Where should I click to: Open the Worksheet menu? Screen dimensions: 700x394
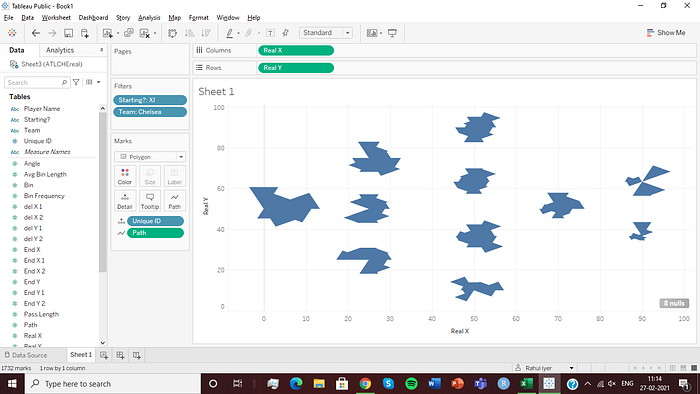56,17
